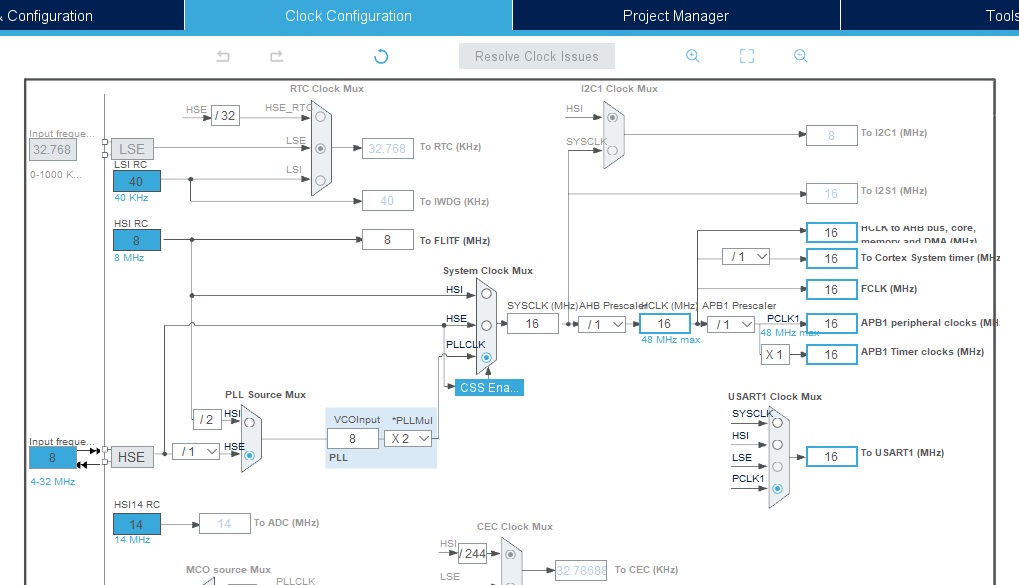1019x585 pixels.
Task: Click the undo arrow icon
Action: (223, 57)
